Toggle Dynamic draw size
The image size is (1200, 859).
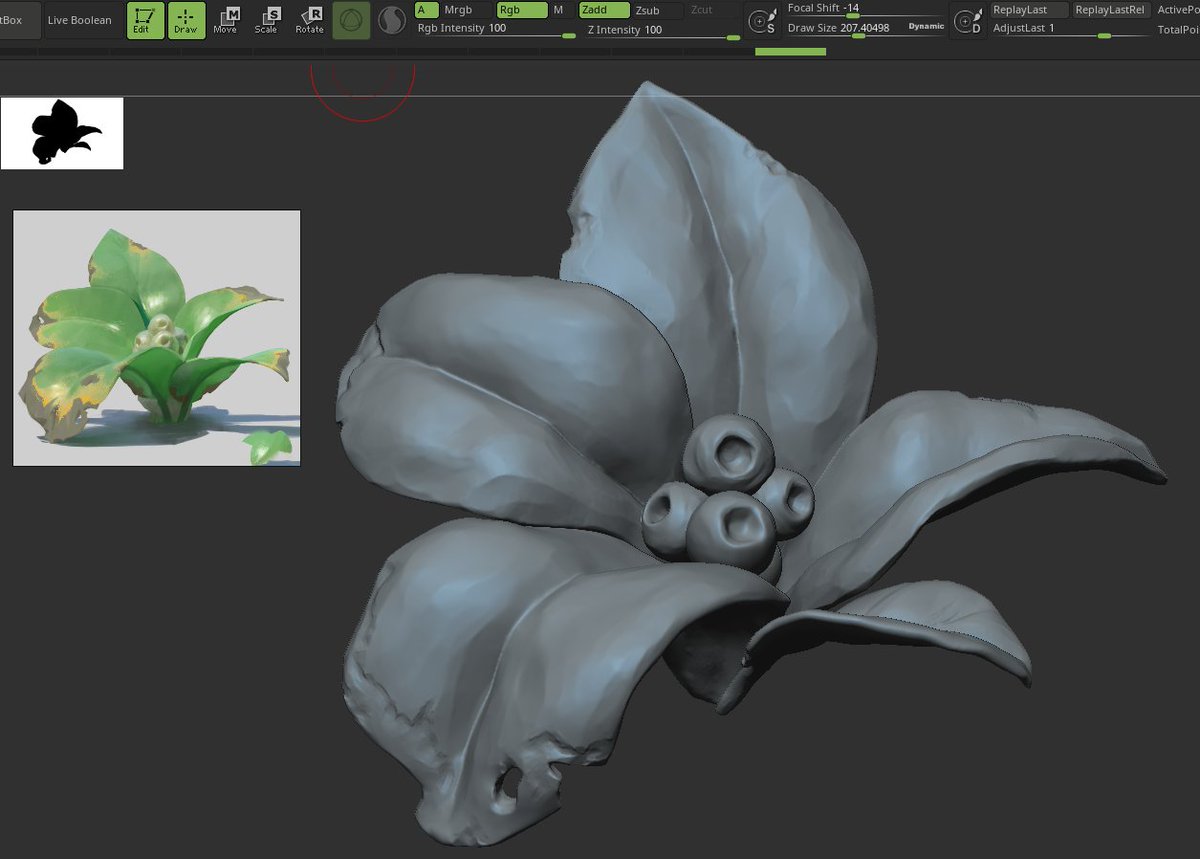pos(926,27)
